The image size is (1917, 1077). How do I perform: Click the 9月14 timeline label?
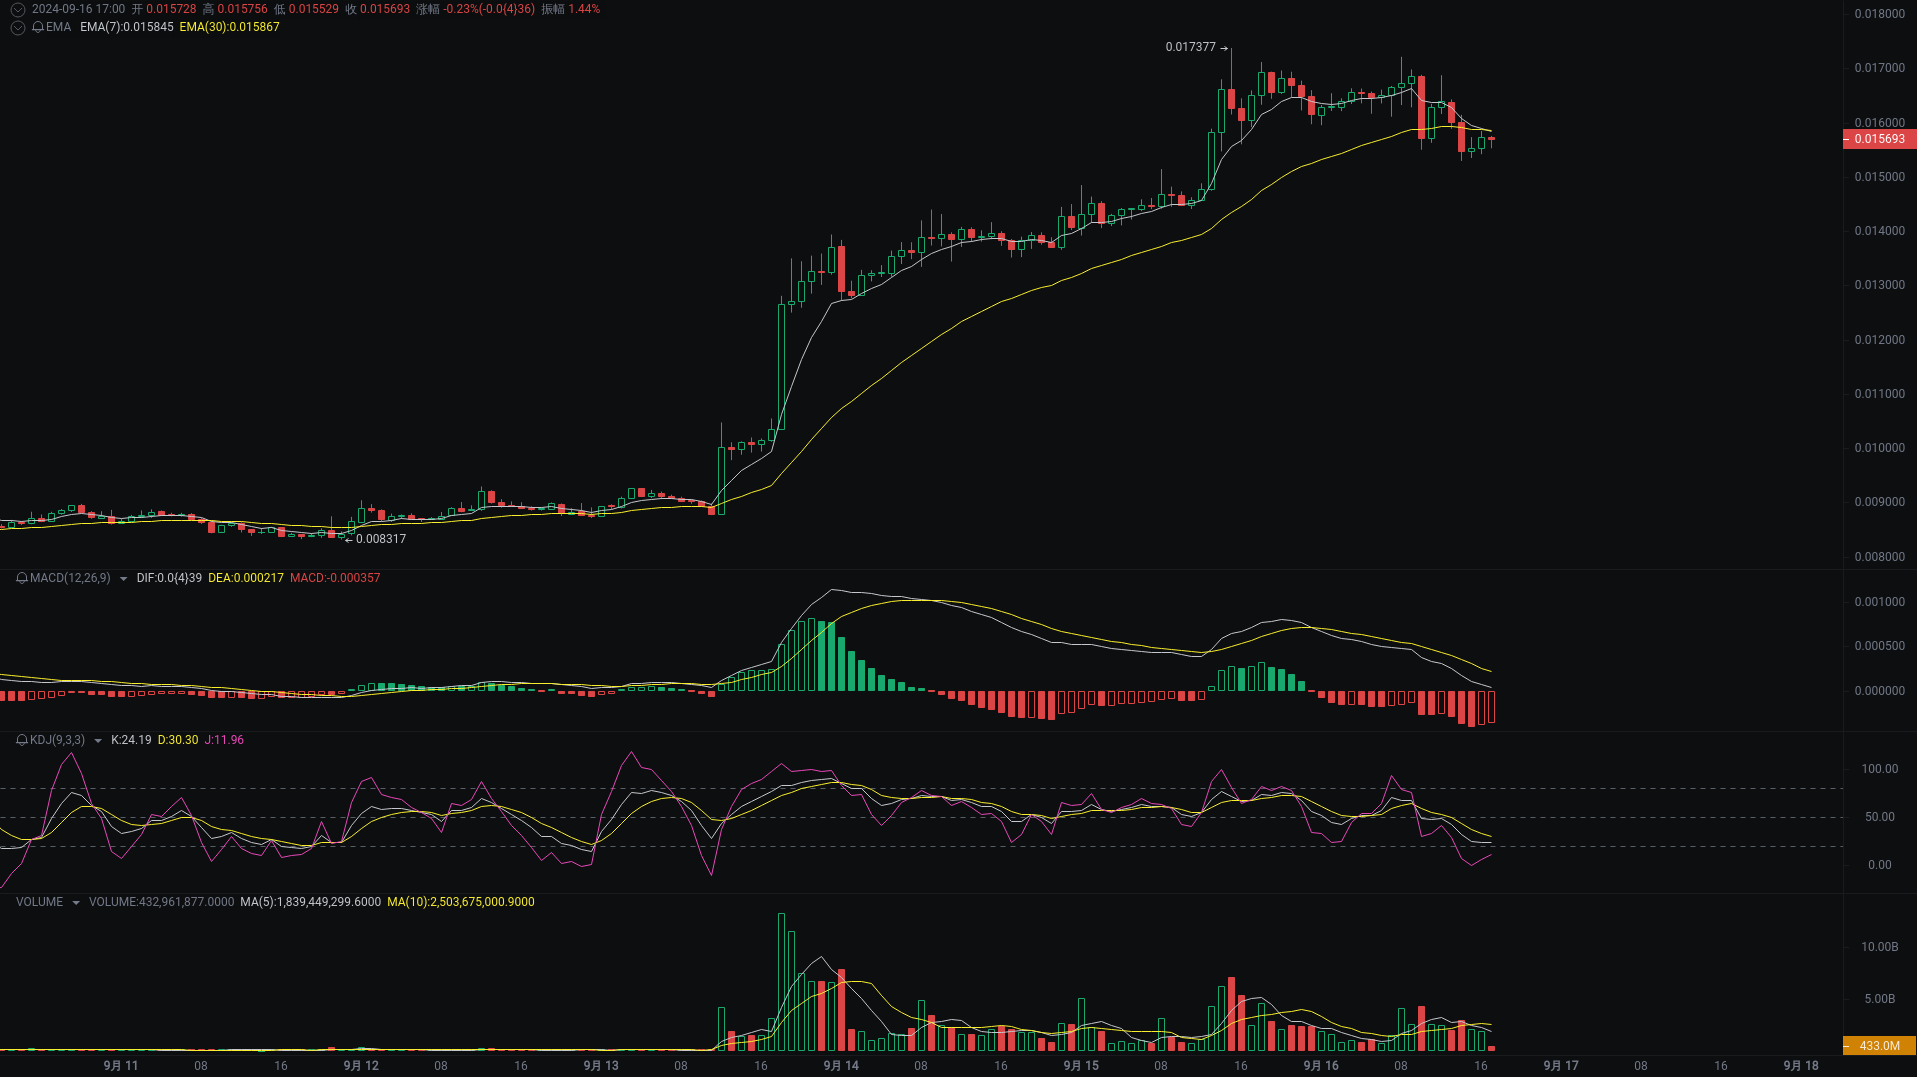(x=840, y=1065)
